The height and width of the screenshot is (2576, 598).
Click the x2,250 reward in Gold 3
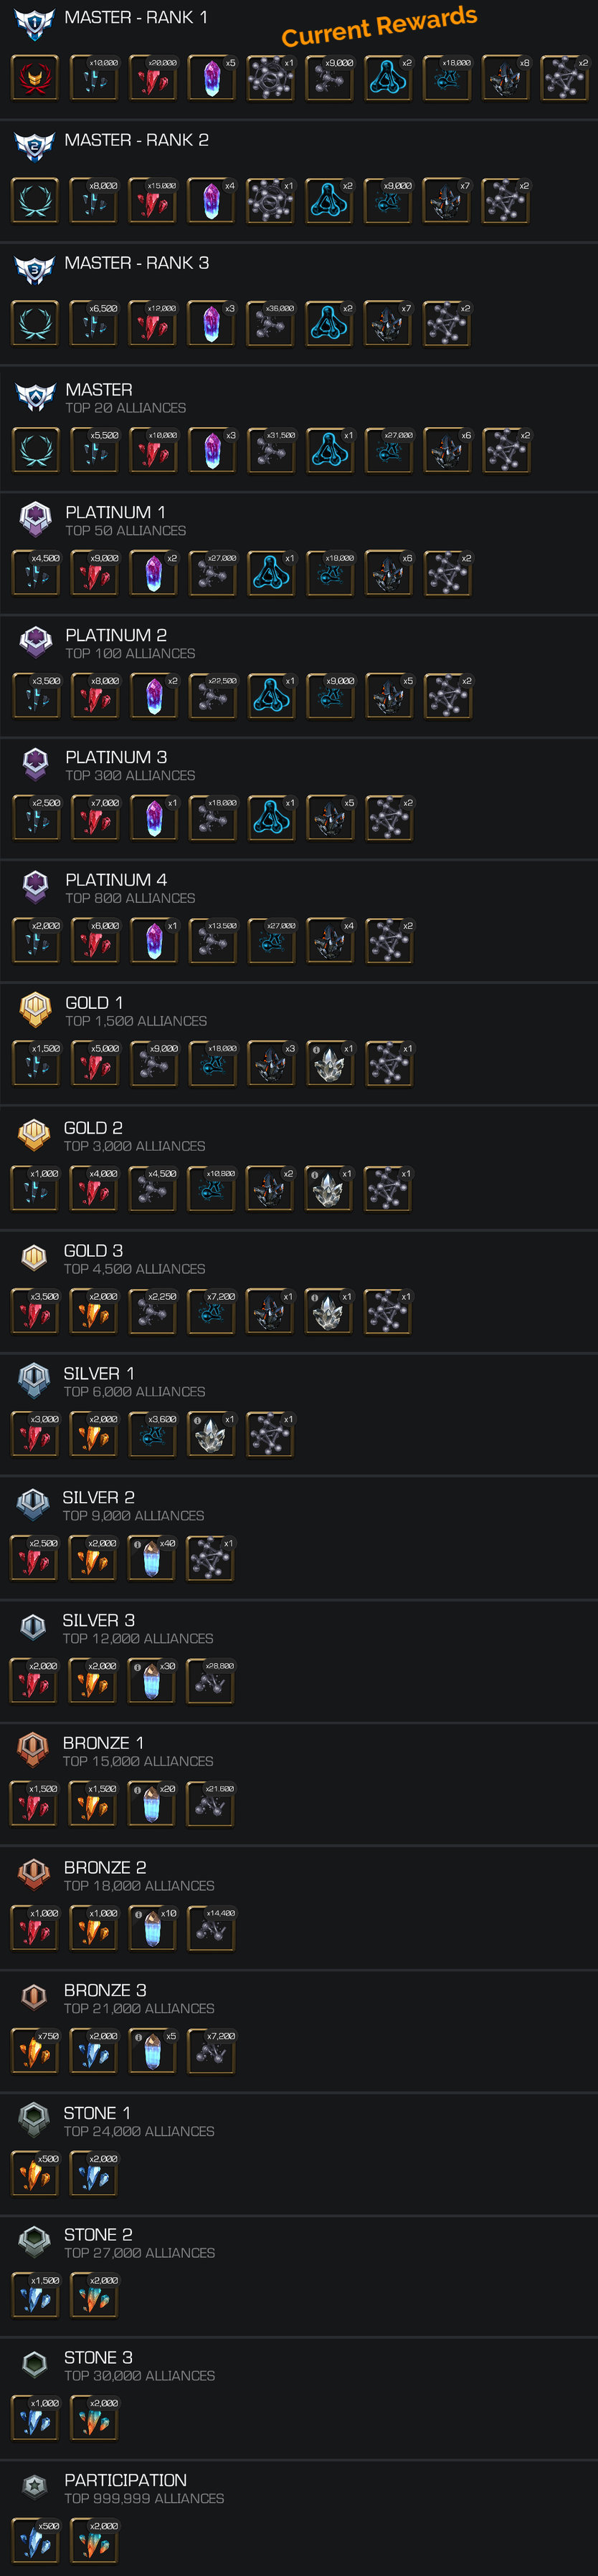pyautogui.click(x=153, y=1312)
